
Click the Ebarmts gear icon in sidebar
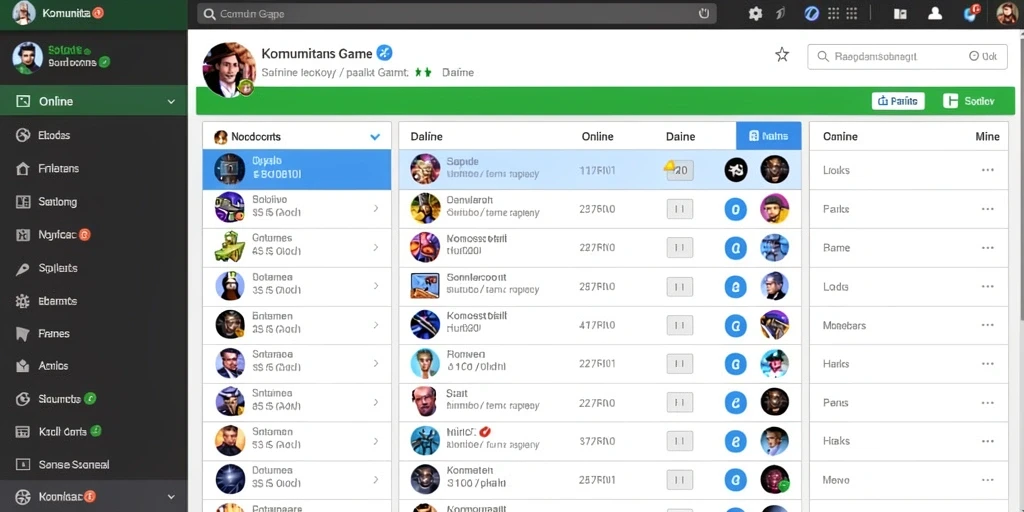[23, 301]
